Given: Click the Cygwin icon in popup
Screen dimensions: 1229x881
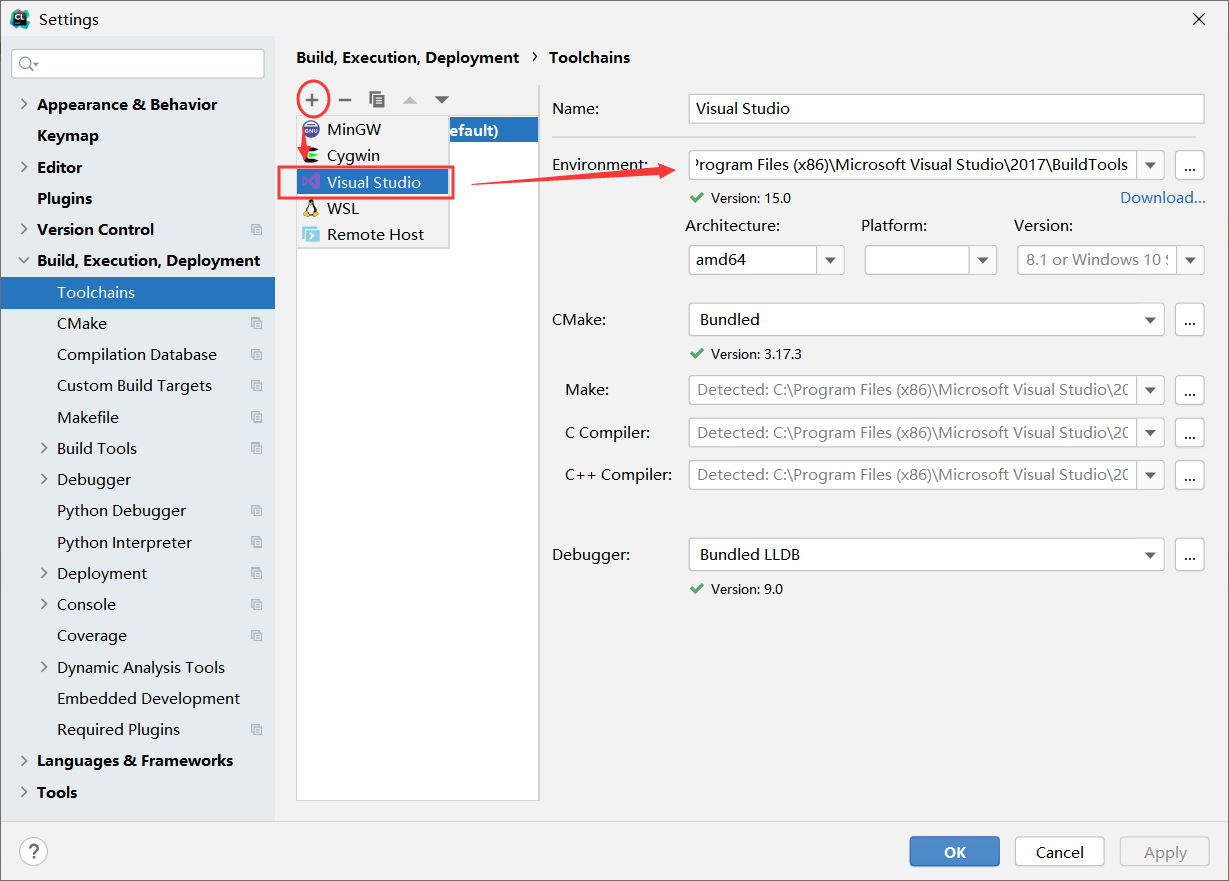Looking at the screenshot, I should pos(311,156).
